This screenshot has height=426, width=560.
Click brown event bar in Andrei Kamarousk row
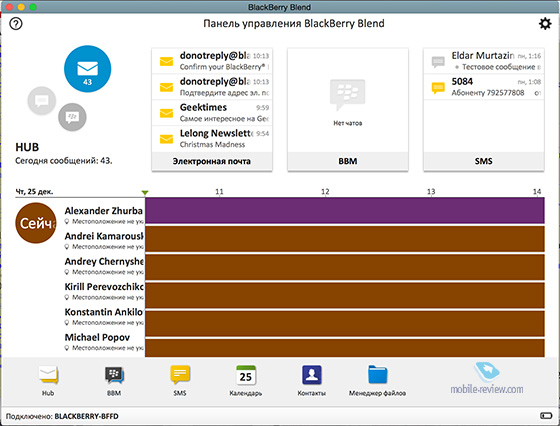point(345,239)
